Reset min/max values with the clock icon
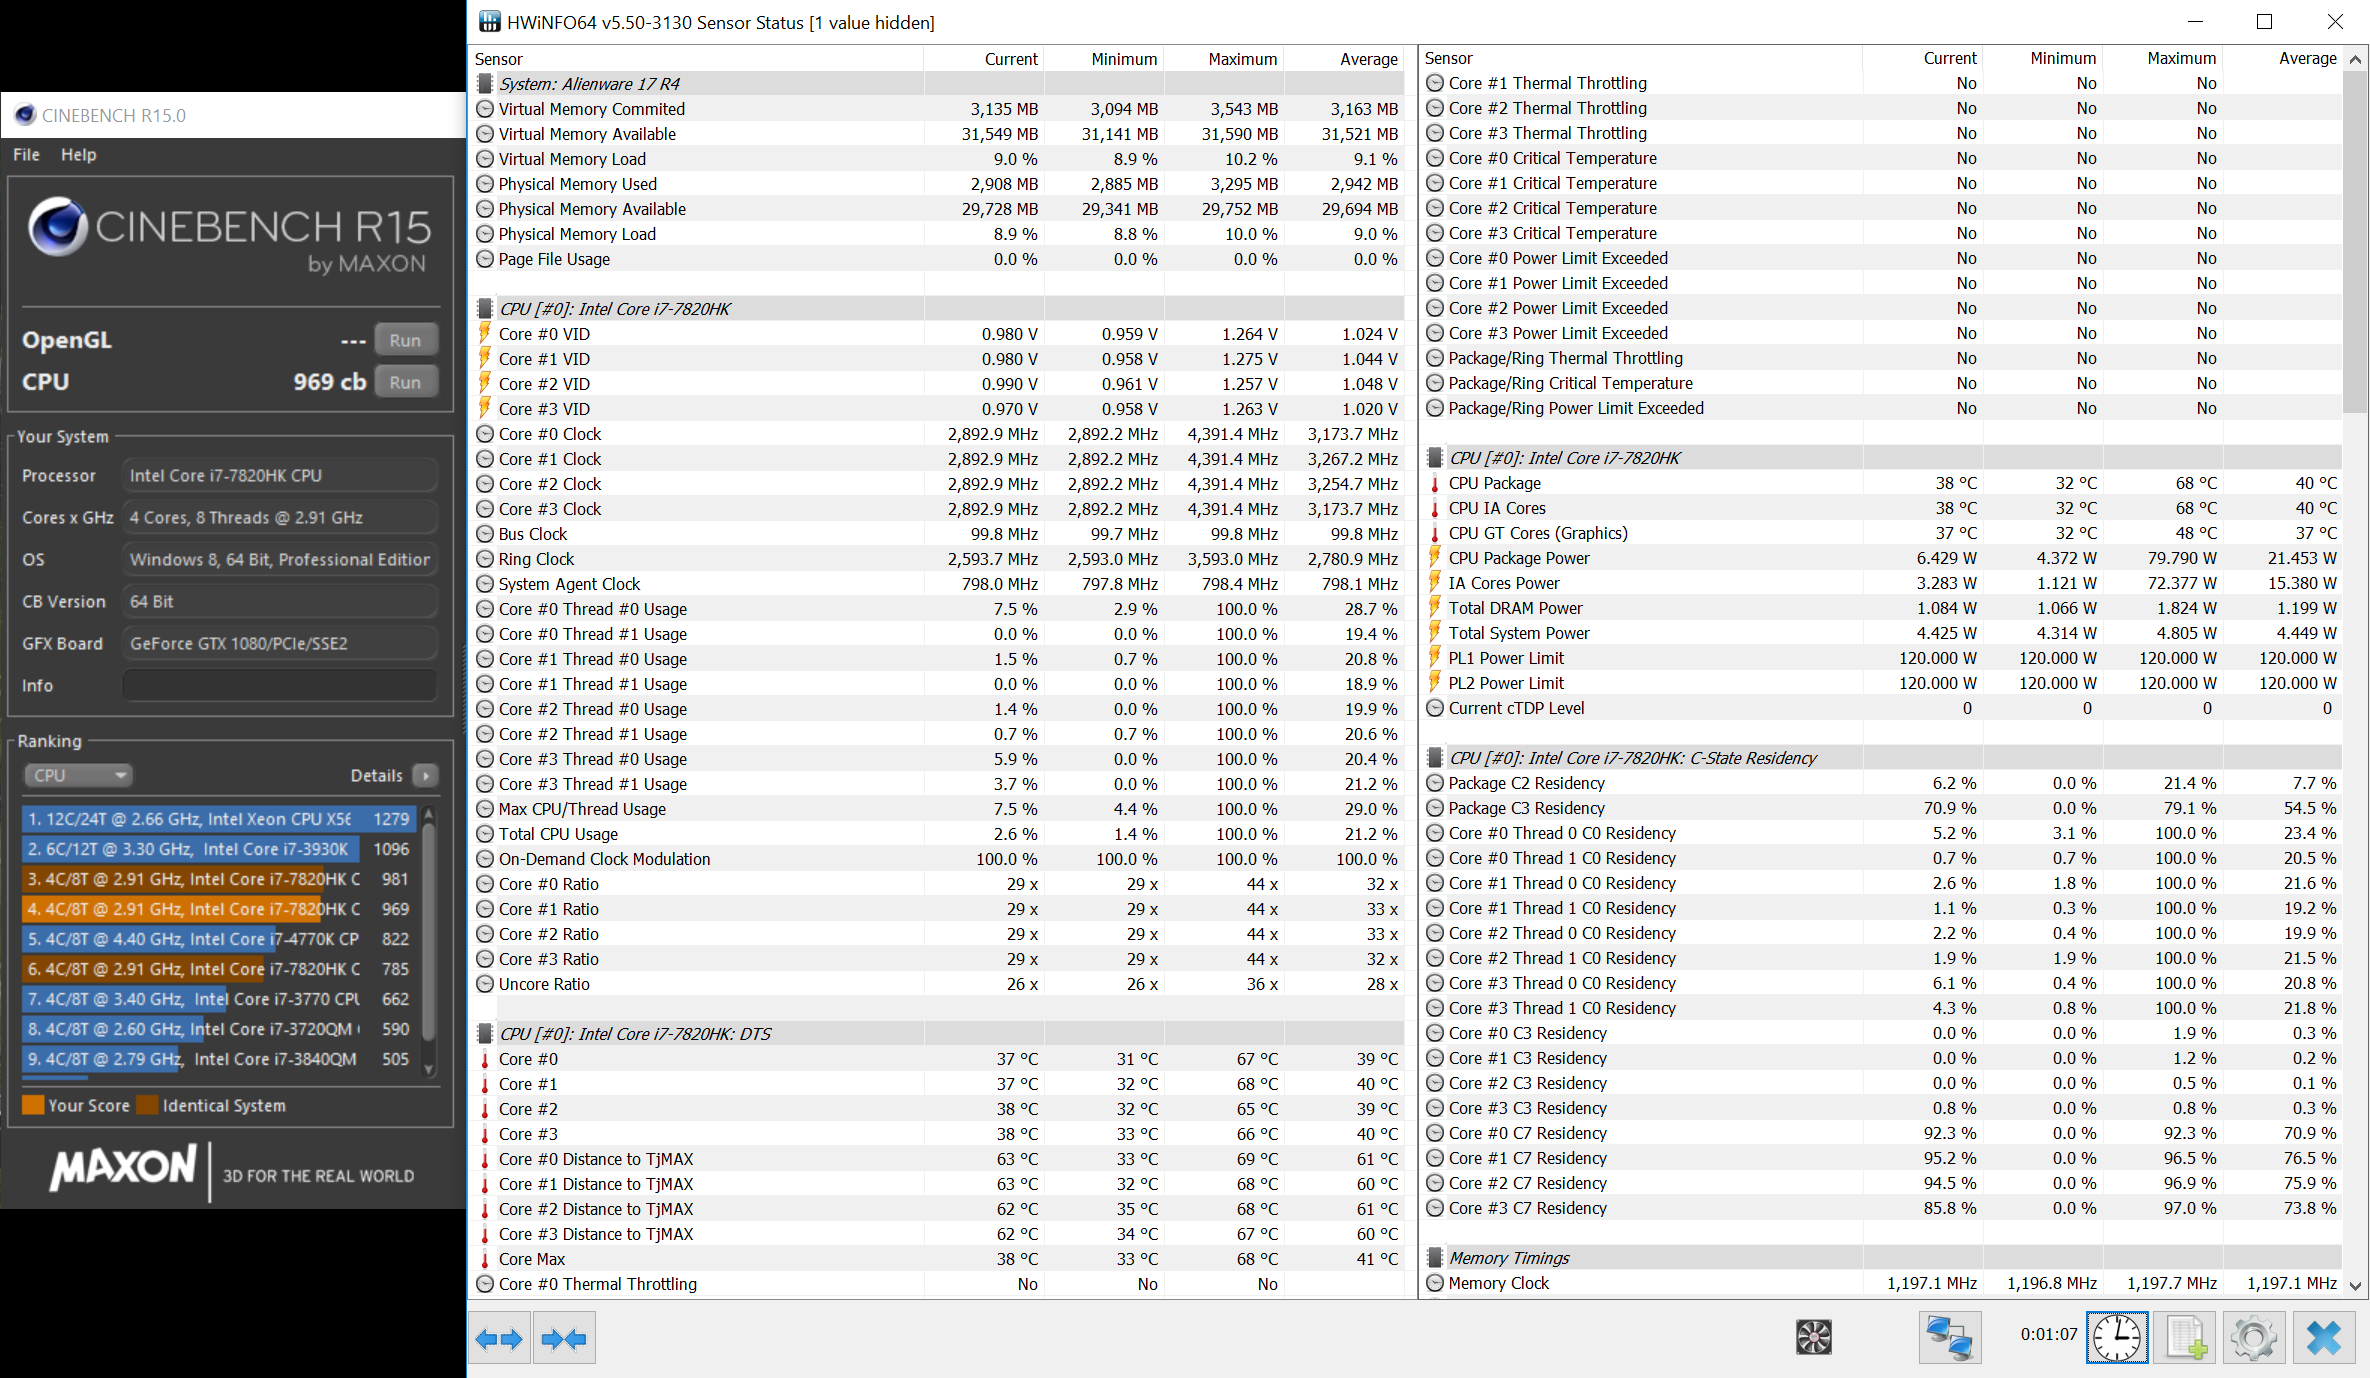The height and width of the screenshot is (1378, 2370). (x=2117, y=1338)
